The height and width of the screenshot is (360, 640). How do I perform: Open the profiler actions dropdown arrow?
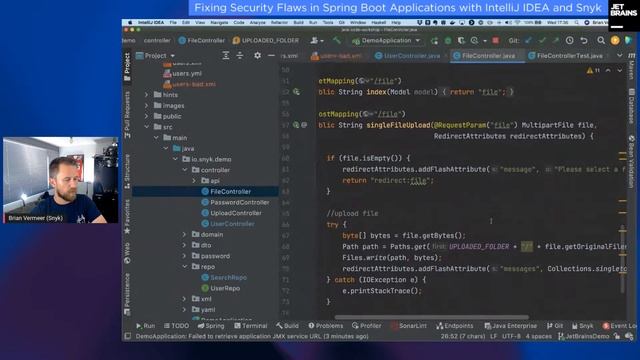click(485, 41)
